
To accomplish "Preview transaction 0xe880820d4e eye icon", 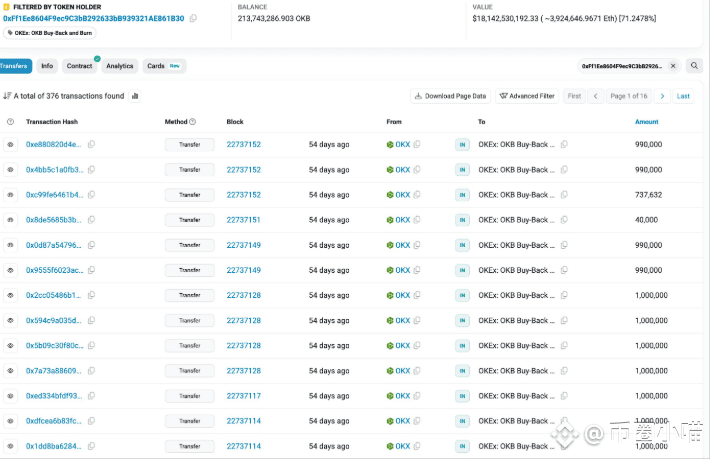I will [10, 144].
